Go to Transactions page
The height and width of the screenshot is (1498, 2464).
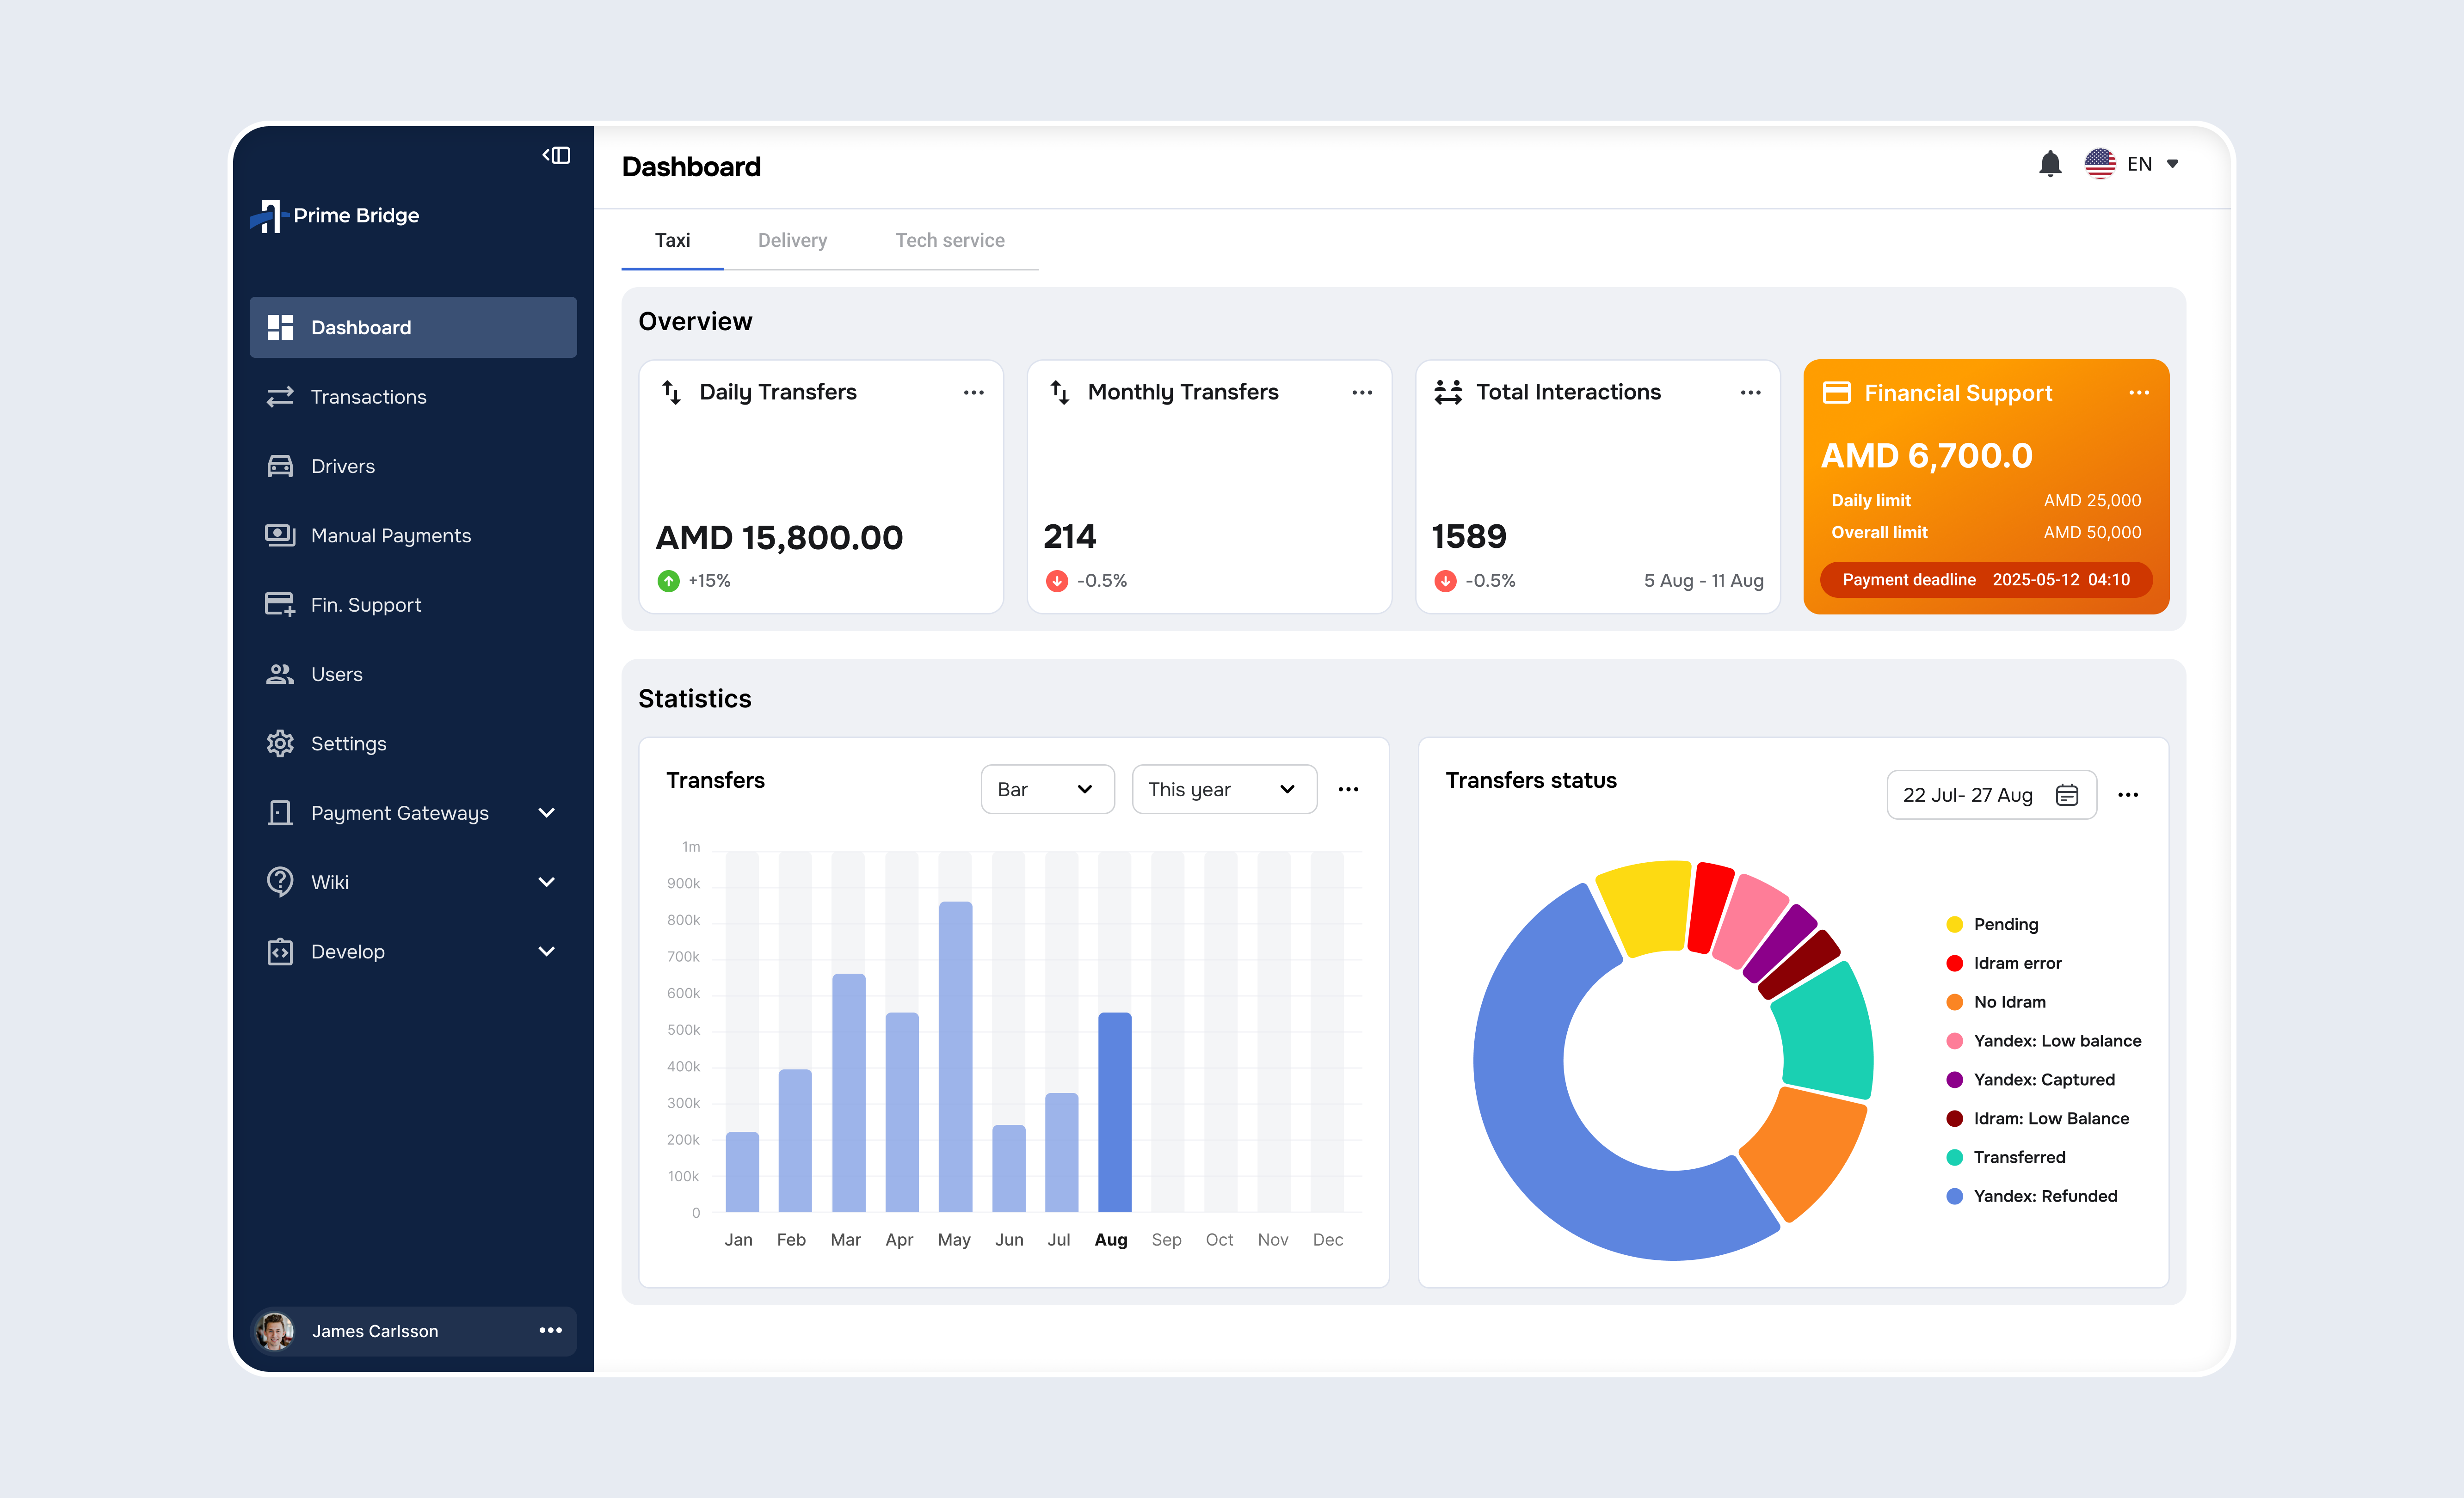pos(413,397)
